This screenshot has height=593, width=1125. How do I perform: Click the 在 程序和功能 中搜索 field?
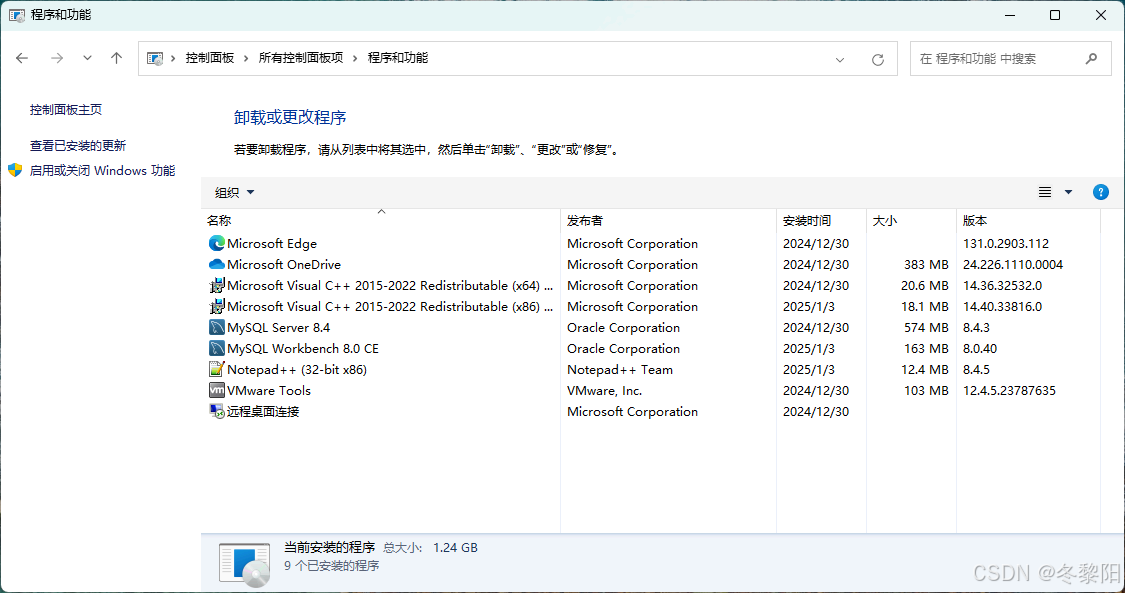coord(1010,59)
